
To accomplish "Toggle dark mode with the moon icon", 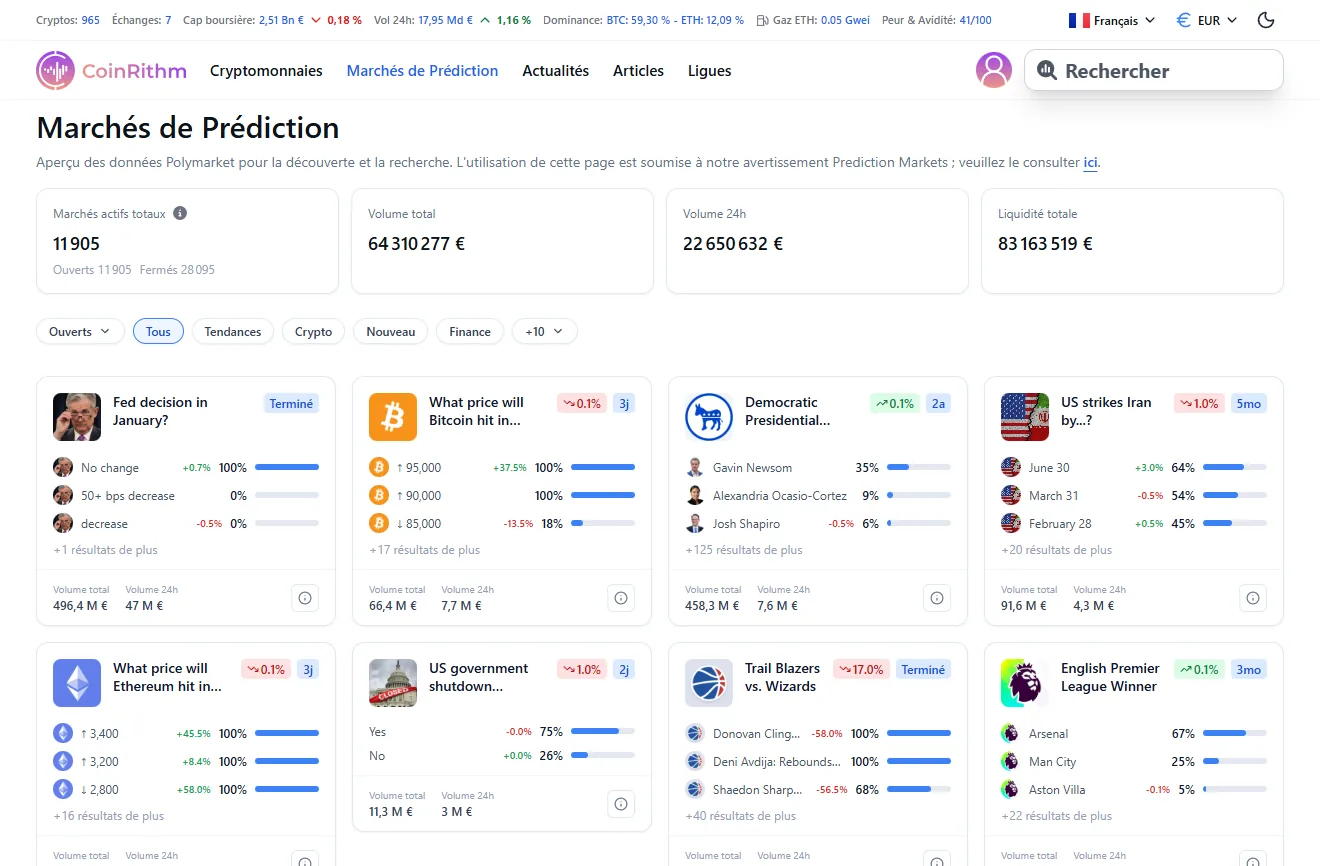I will [1265, 19].
